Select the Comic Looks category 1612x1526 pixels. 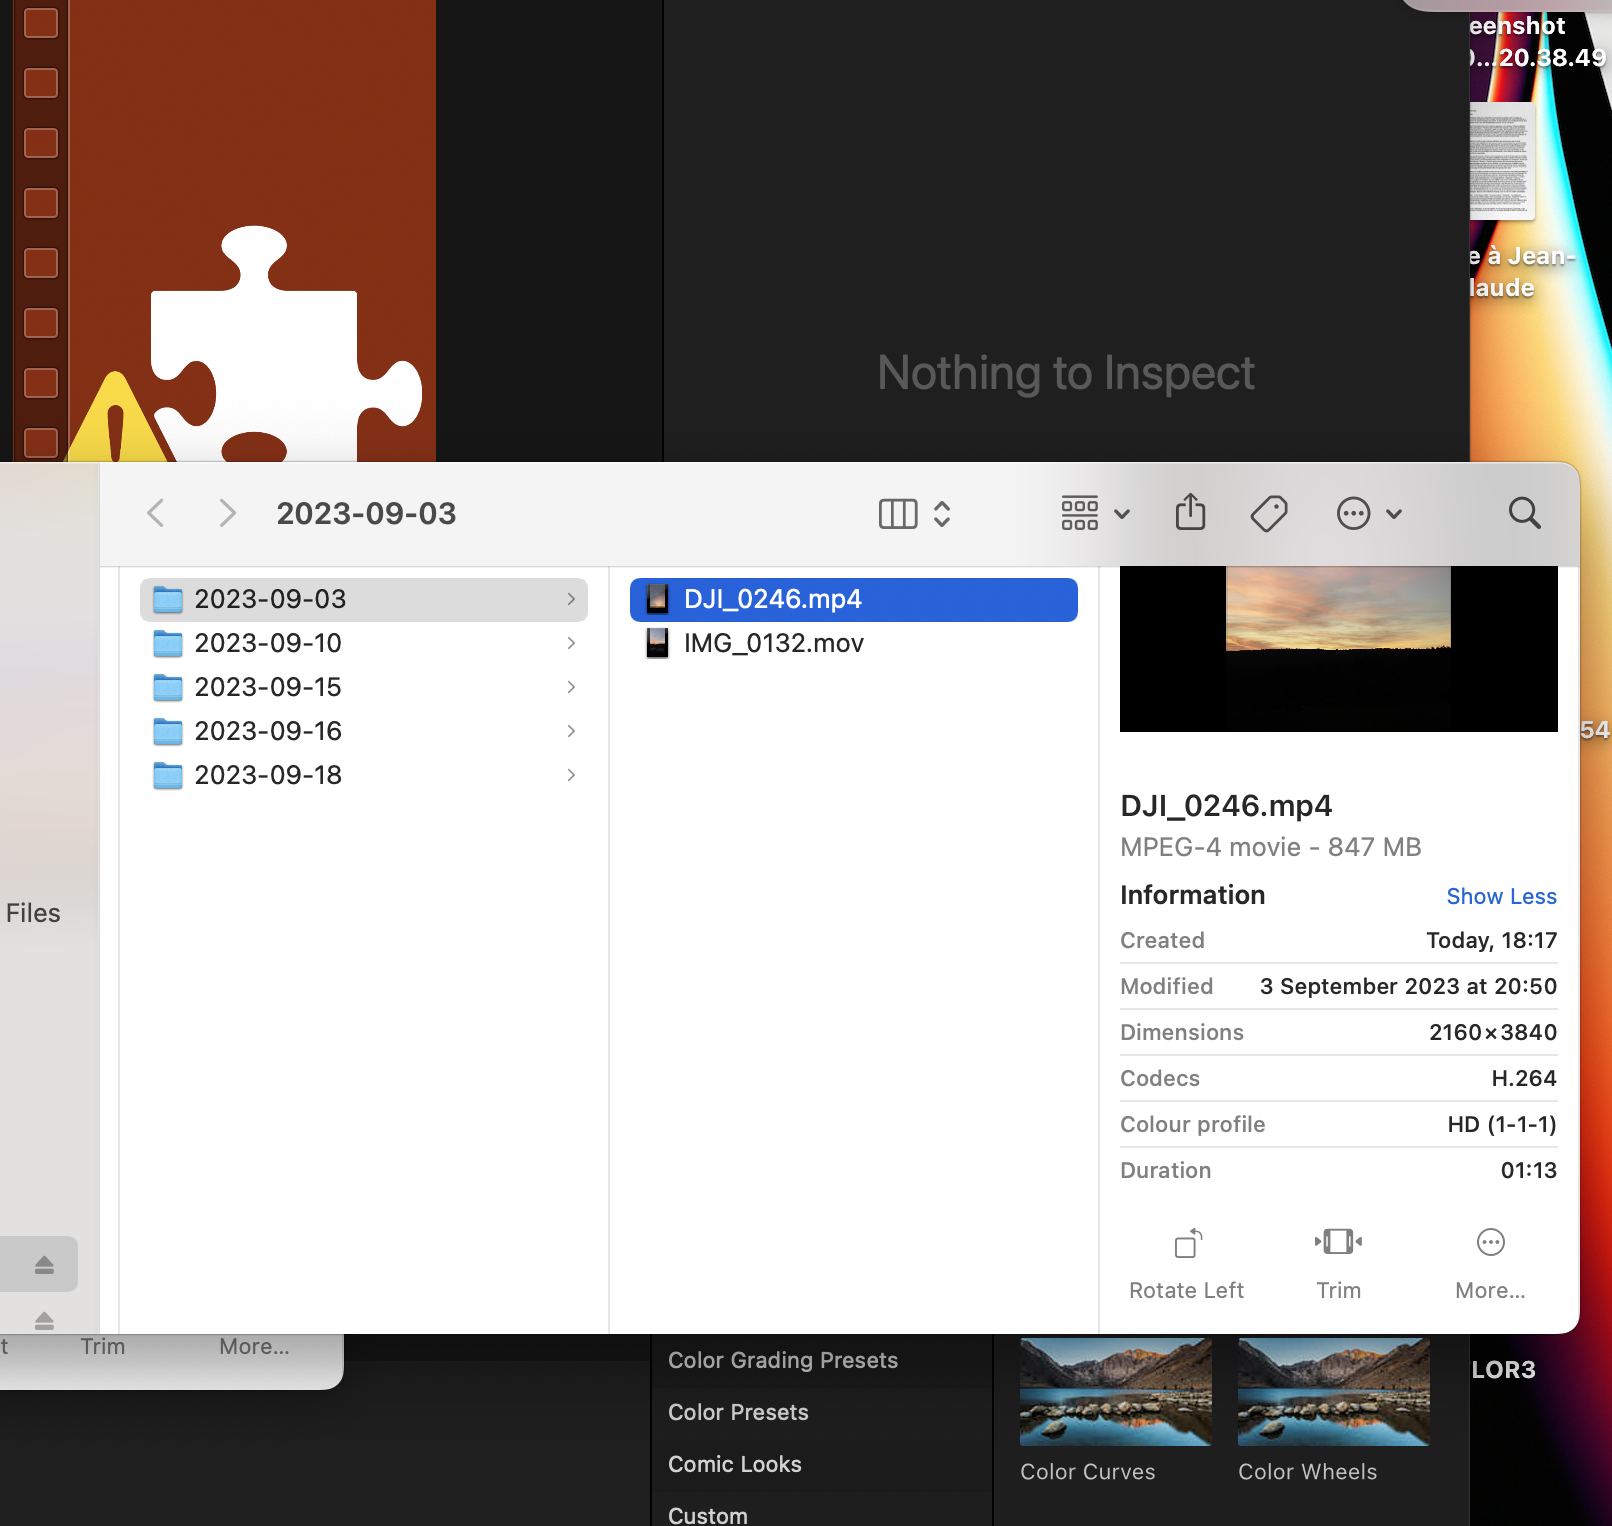tap(735, 1464)
